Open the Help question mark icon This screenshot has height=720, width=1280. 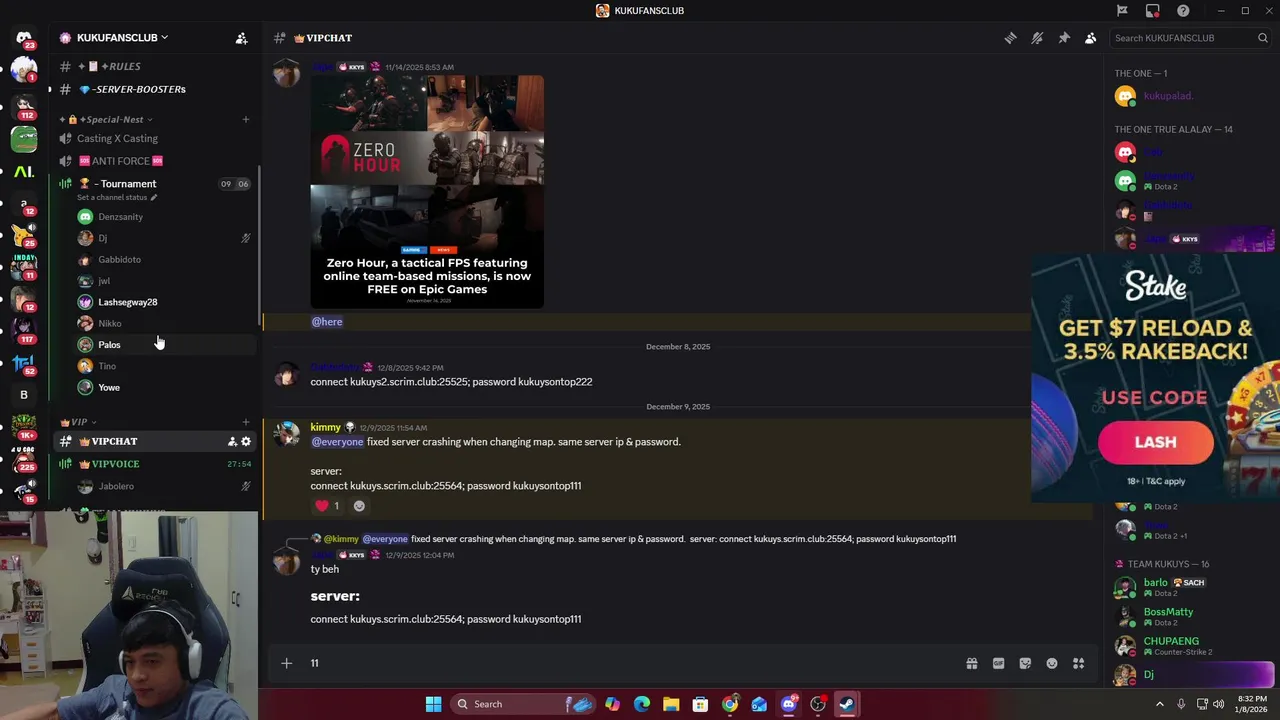1184,10
